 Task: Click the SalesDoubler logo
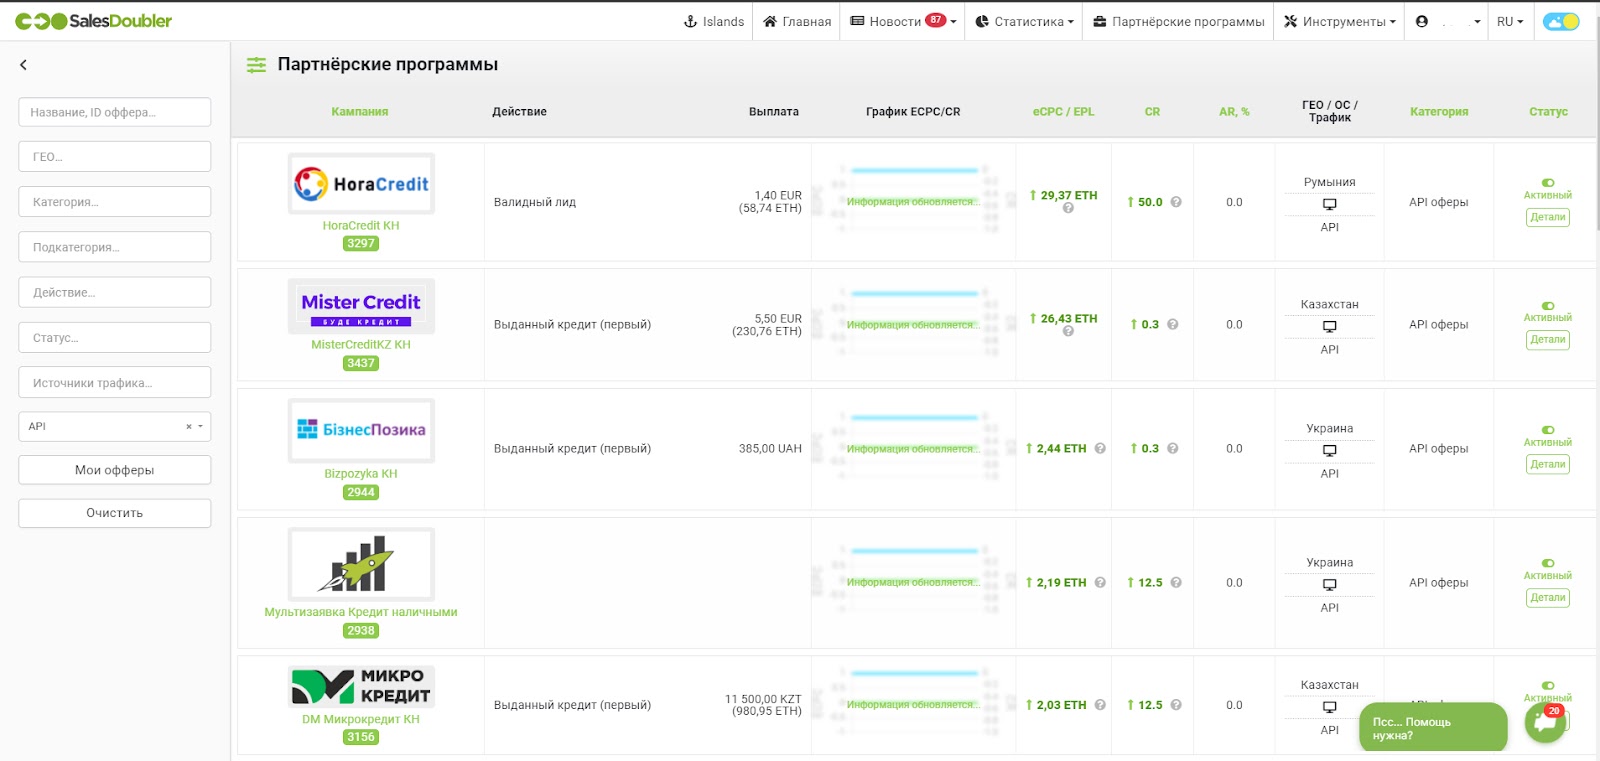tap(93, 21)
